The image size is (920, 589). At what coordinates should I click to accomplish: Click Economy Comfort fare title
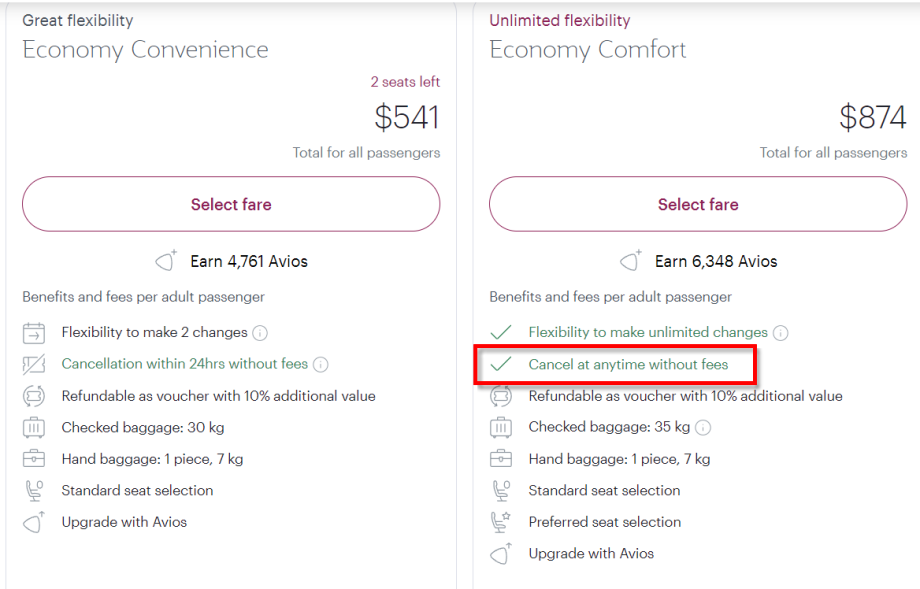[588, 50]
